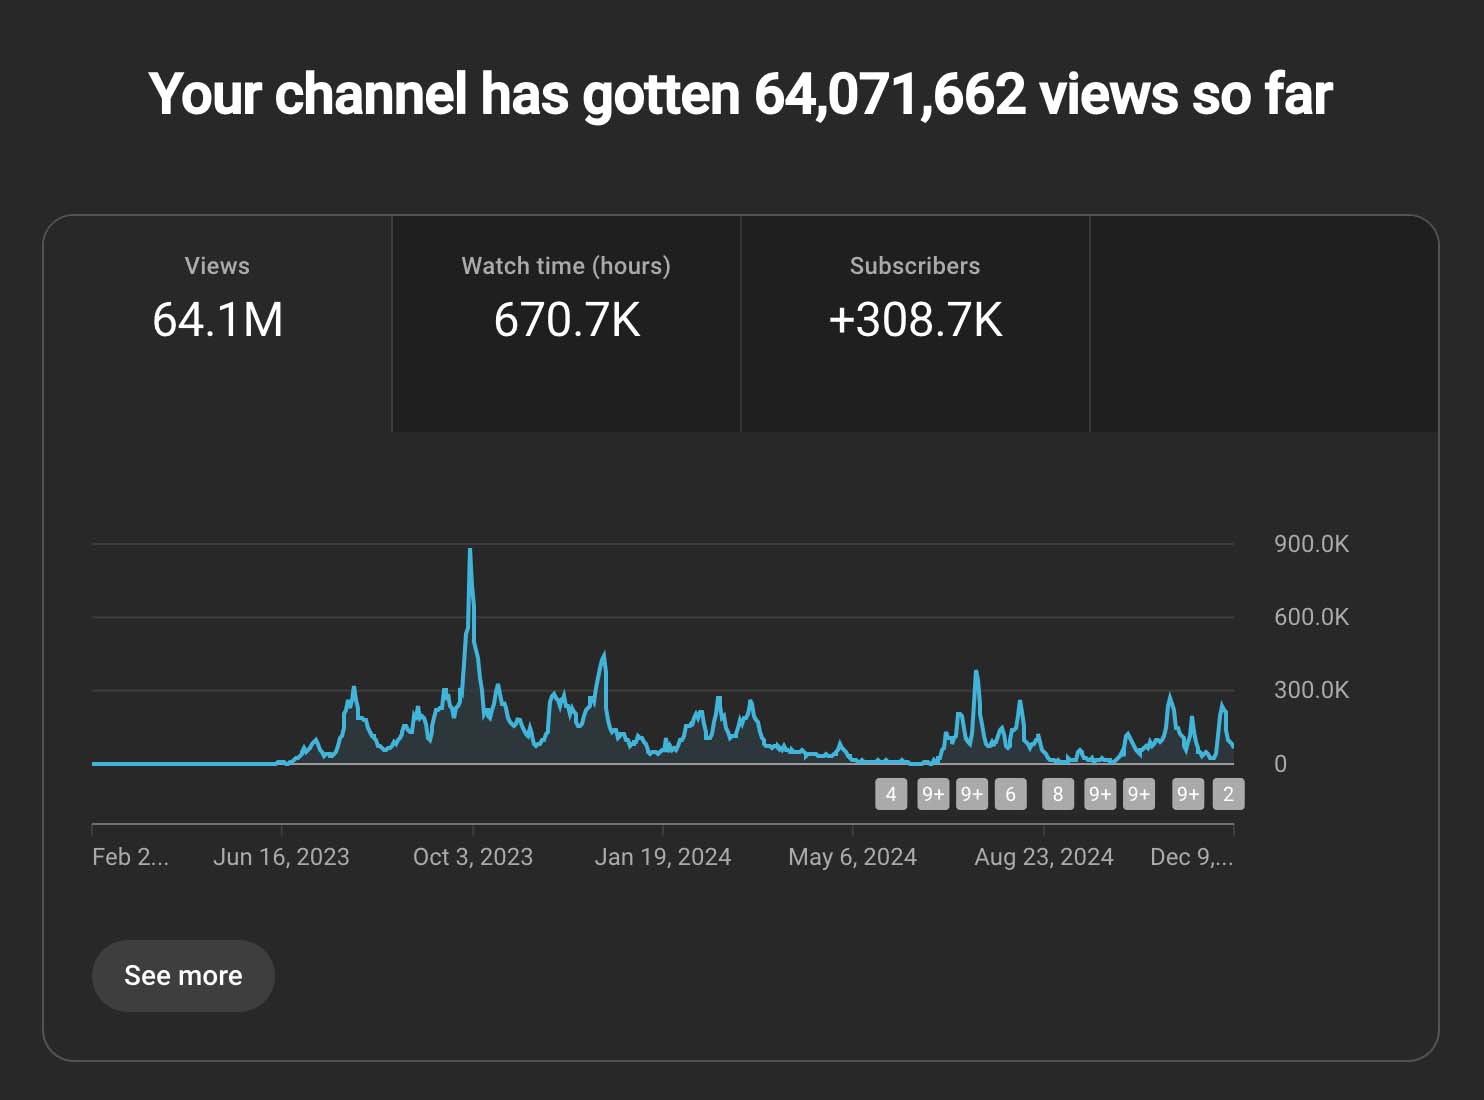Click the May 6, 2024 date label

(x=852, y=857)
